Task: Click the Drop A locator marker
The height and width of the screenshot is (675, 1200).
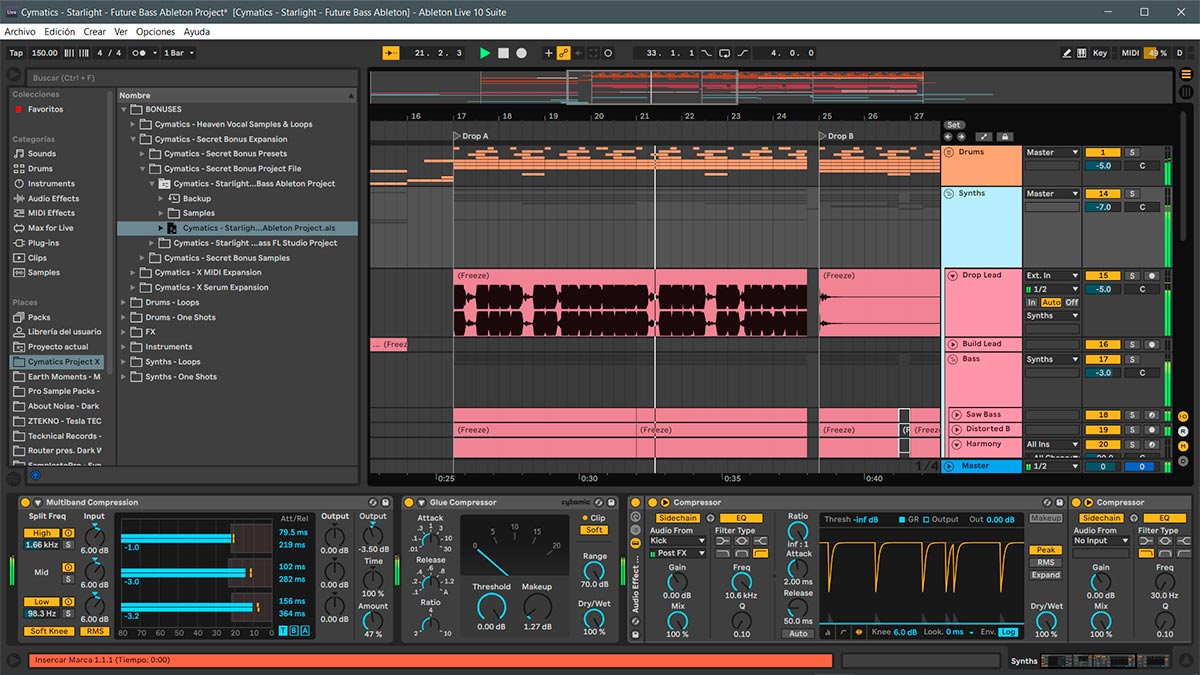Action: coord(470,136)
